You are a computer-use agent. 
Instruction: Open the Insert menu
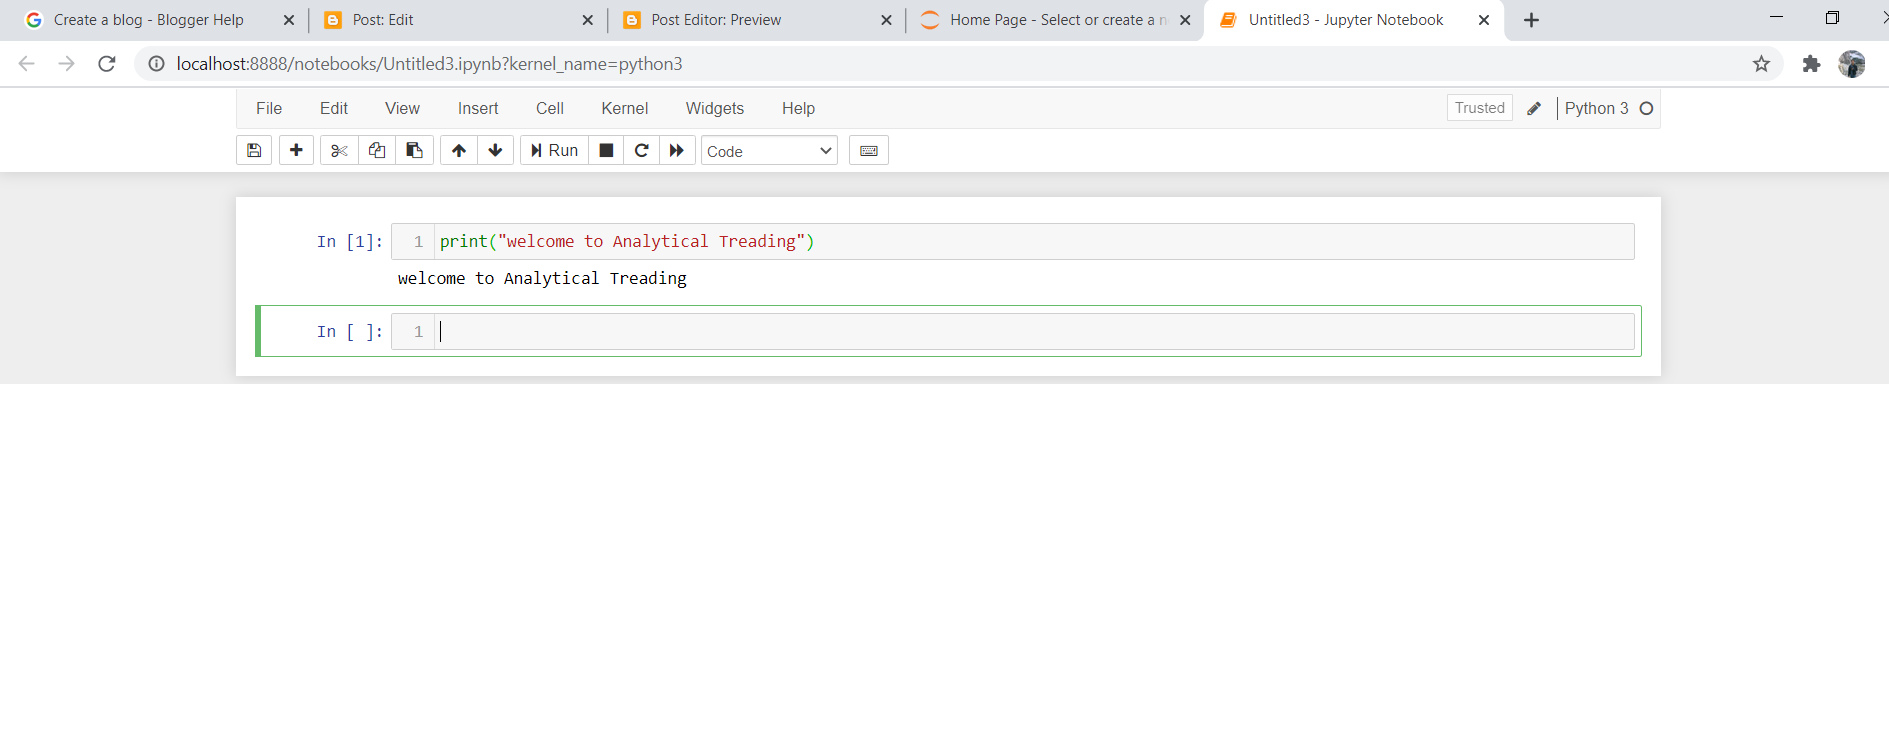pyautogui.click(x=478, y=108)
